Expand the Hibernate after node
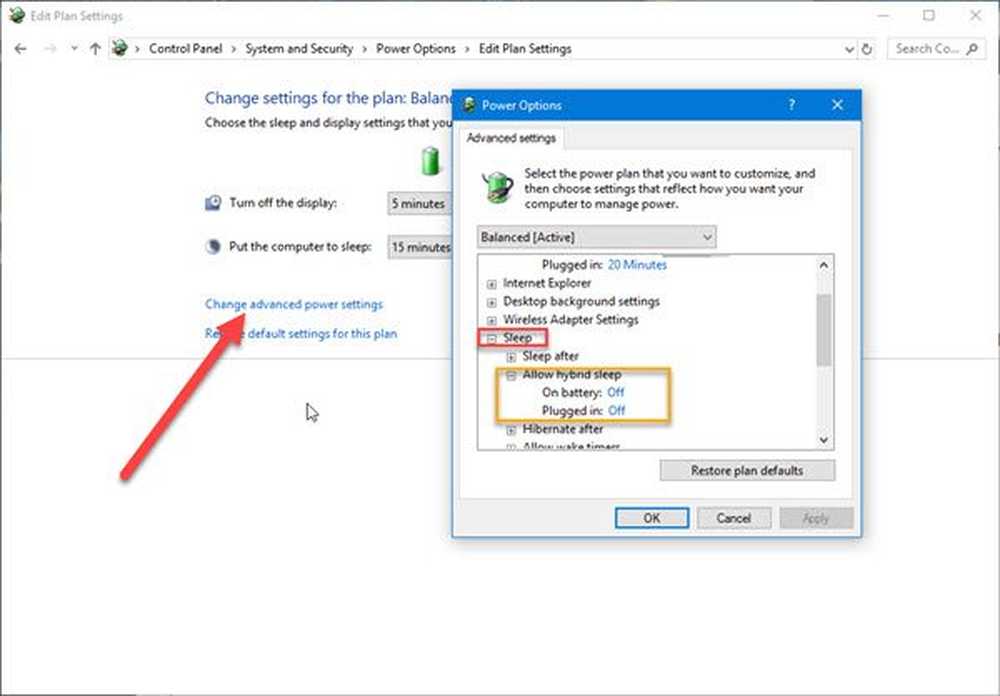This screenshot has height=696, width=1000. (511, 431)
